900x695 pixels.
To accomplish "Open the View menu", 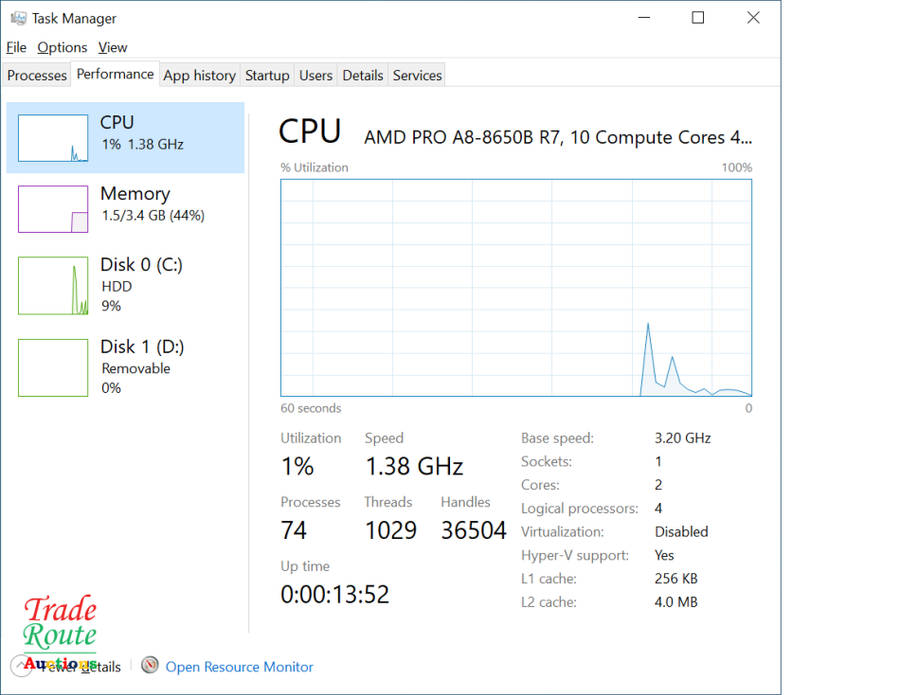I will [113, 47].
